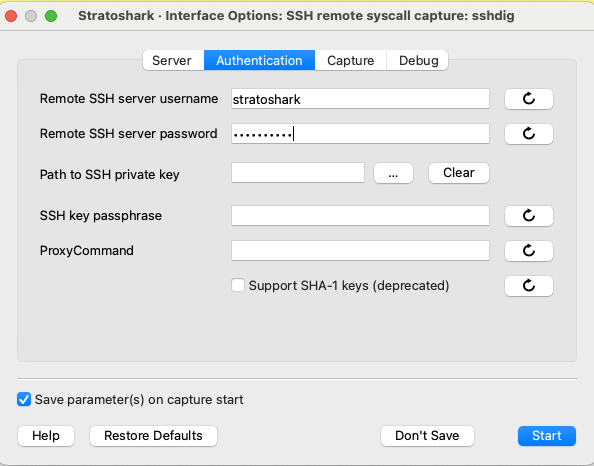Screen dimensions: 594x466
Task: Uncheck Save parameter(s) on capture start
Action: 24,399
